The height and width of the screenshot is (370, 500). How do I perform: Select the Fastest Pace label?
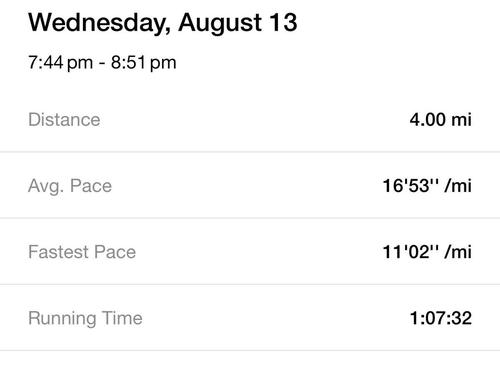pos(82,252)
